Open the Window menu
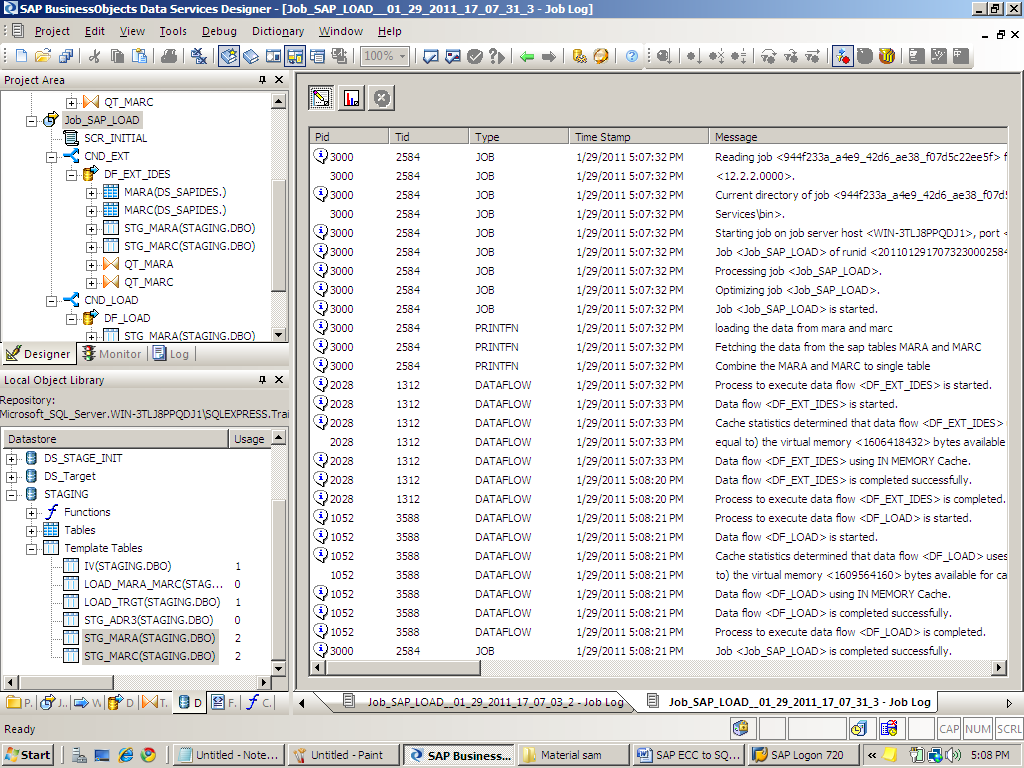 341,31
